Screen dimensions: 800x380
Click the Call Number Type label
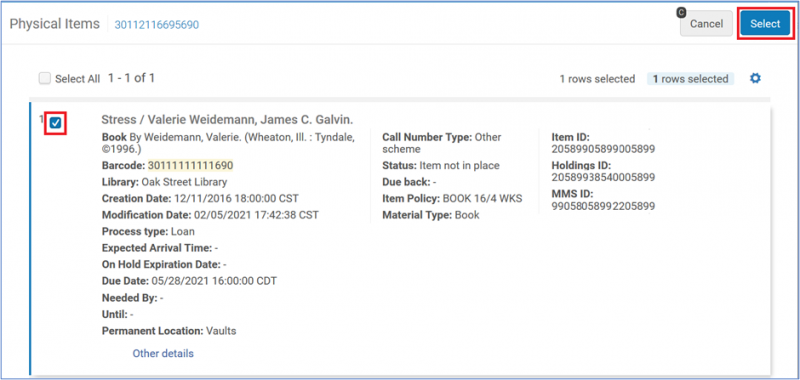point(428,137)
